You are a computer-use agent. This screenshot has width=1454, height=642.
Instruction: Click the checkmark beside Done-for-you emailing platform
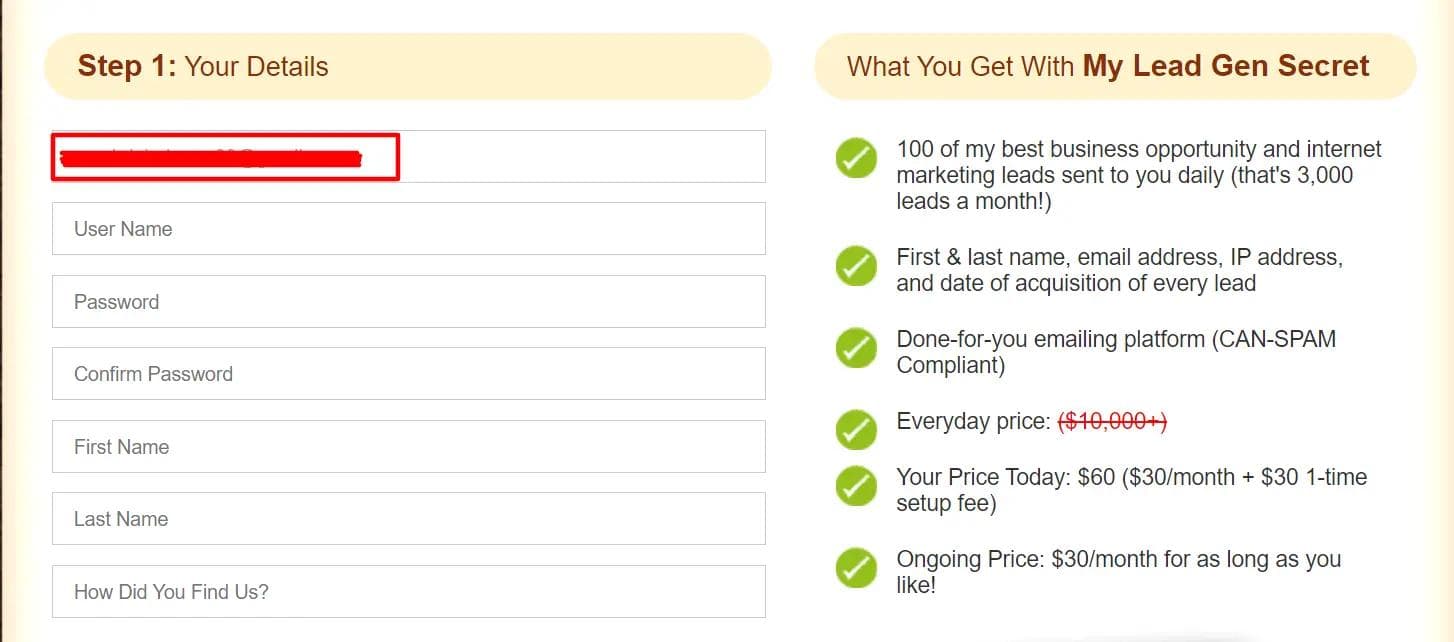[x=856, y=347]
